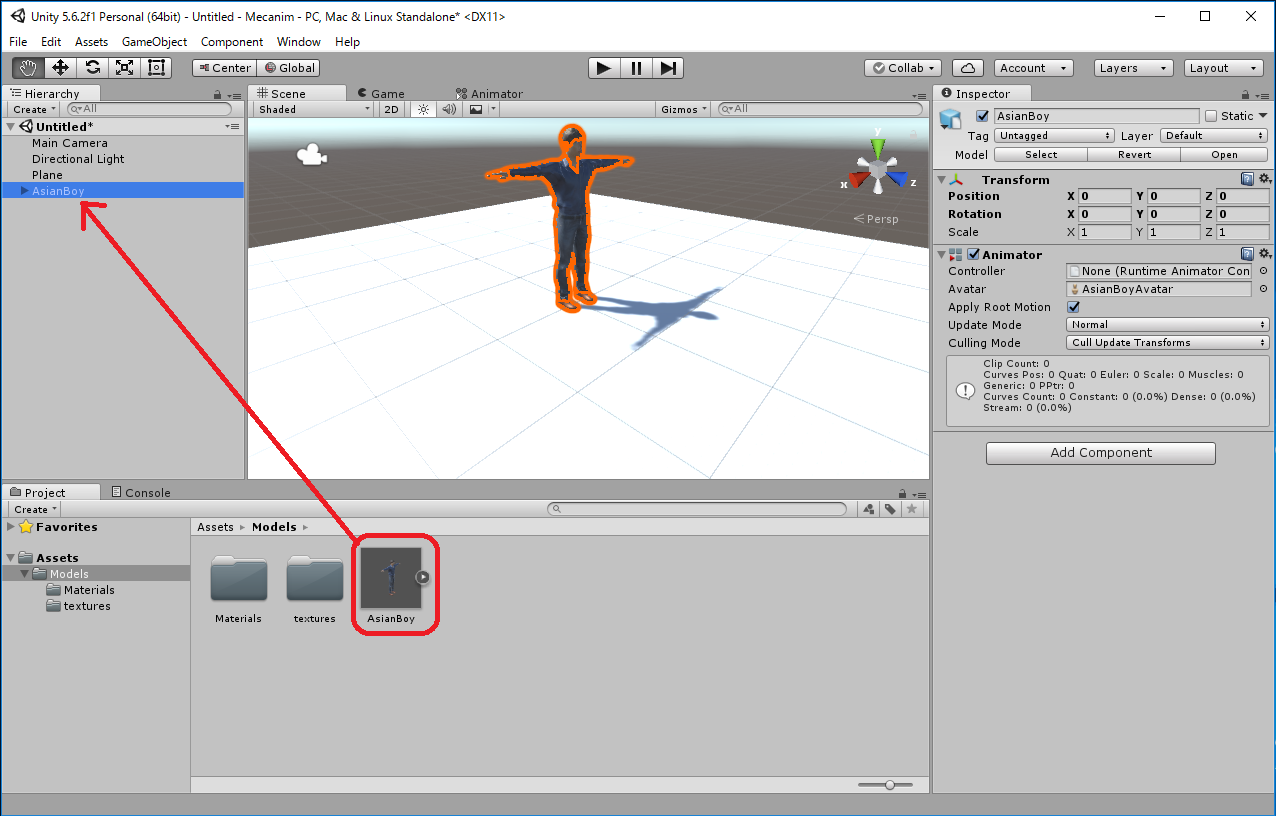Screen dimensions: 1276x816
Task: Open the Layers dropdown
Action: [1133, 68]
